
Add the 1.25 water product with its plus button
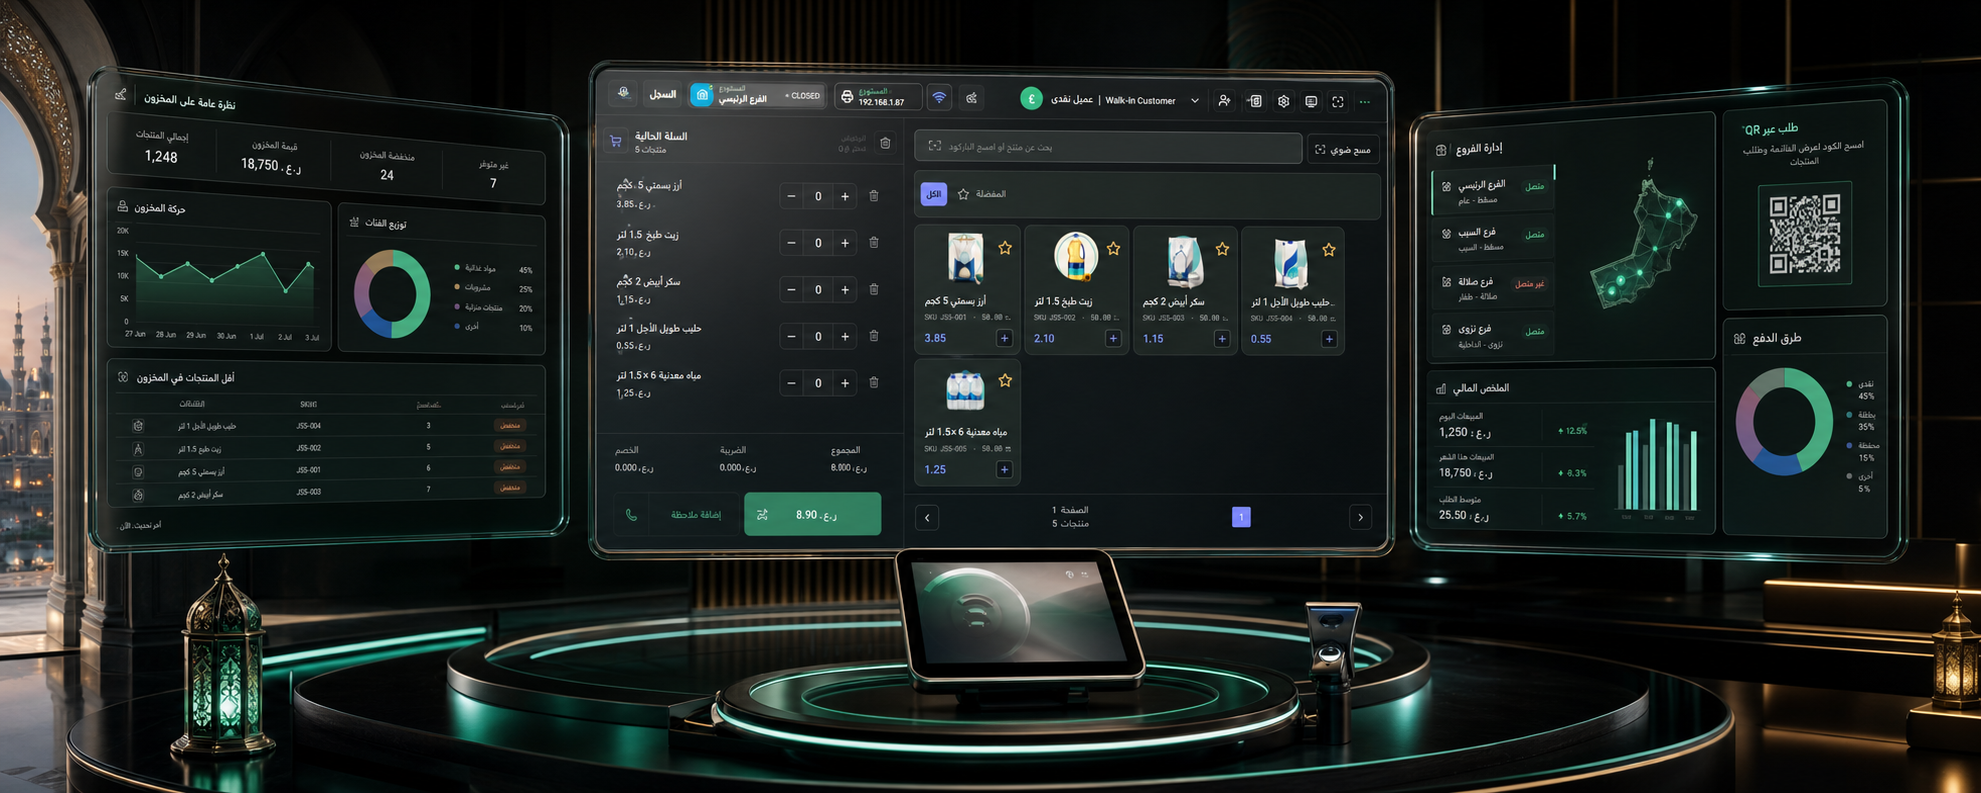(x=1004, y=469)
